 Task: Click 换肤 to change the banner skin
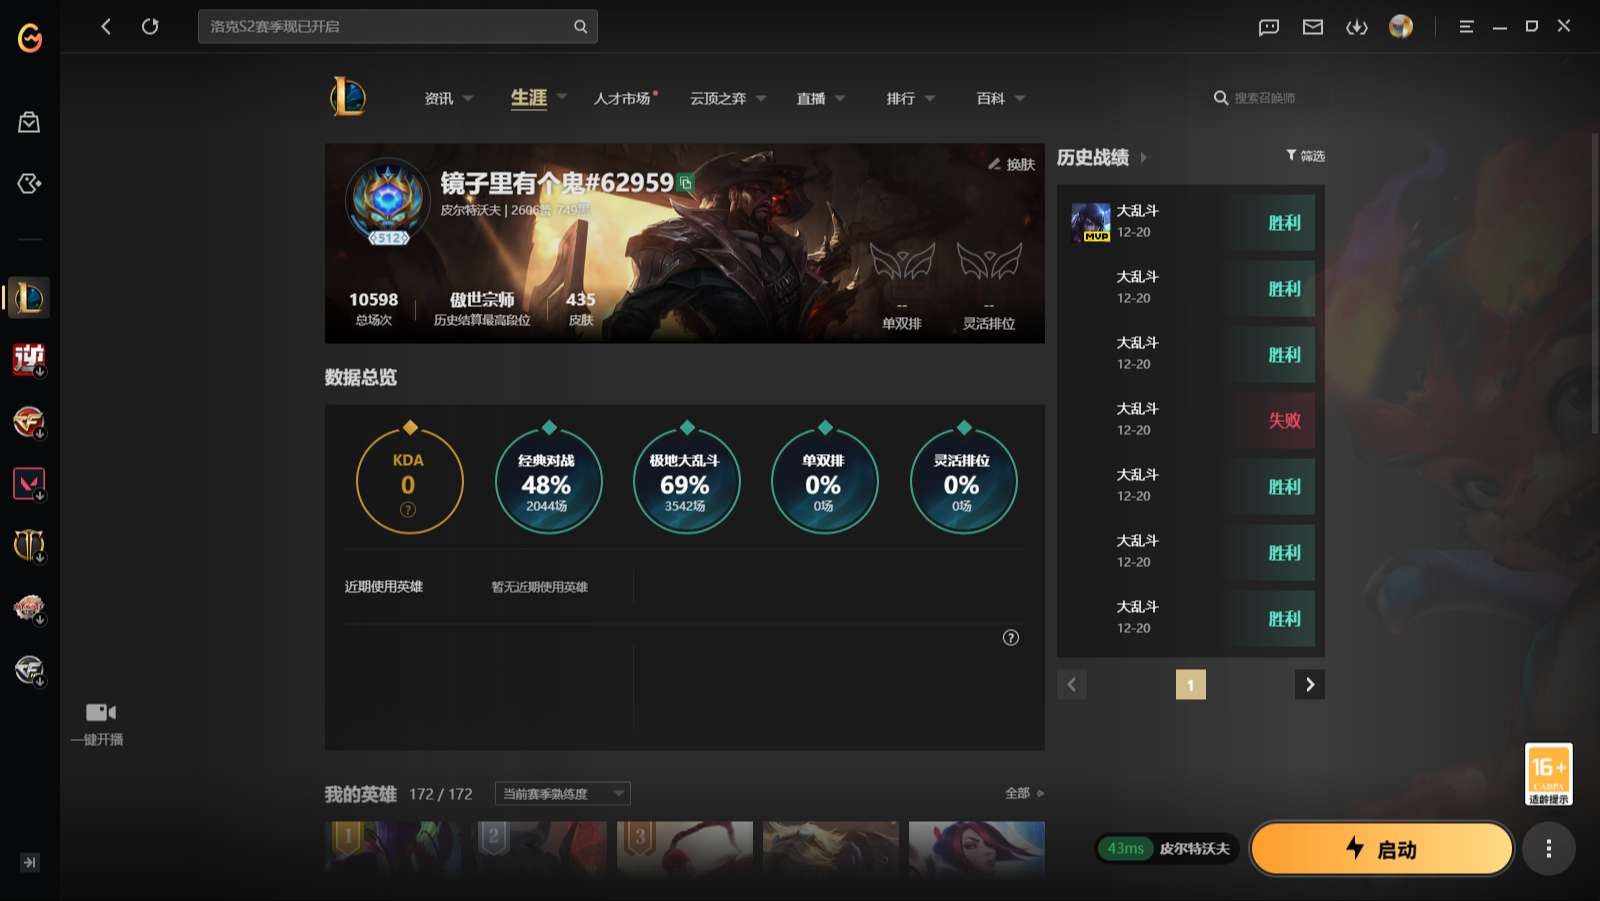click(1011, 164)
